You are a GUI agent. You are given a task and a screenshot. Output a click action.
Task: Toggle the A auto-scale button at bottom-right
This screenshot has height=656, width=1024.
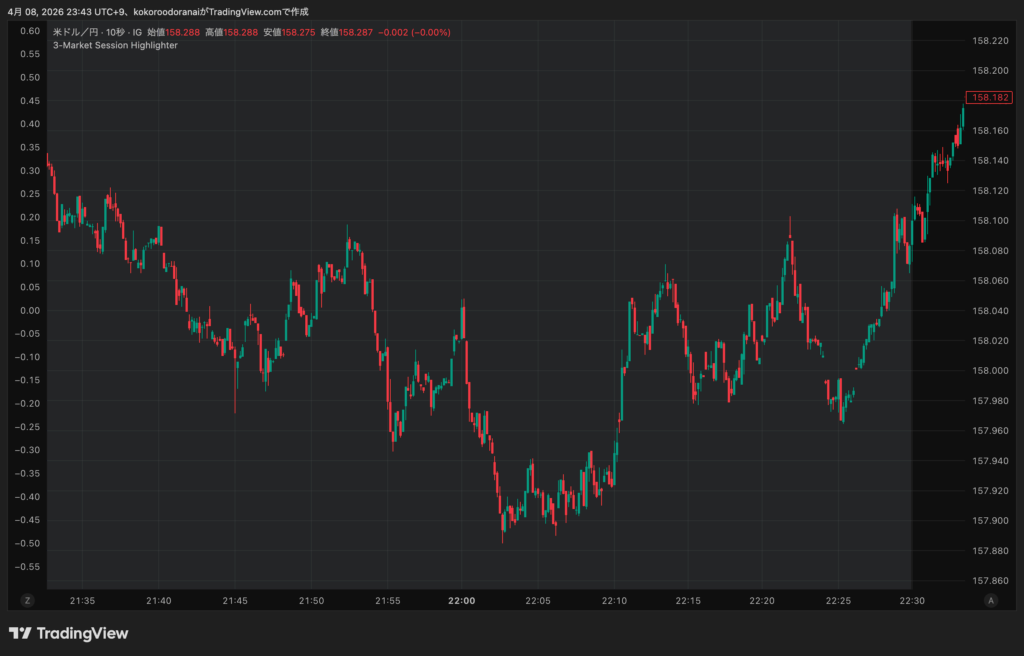pos(991,600)
